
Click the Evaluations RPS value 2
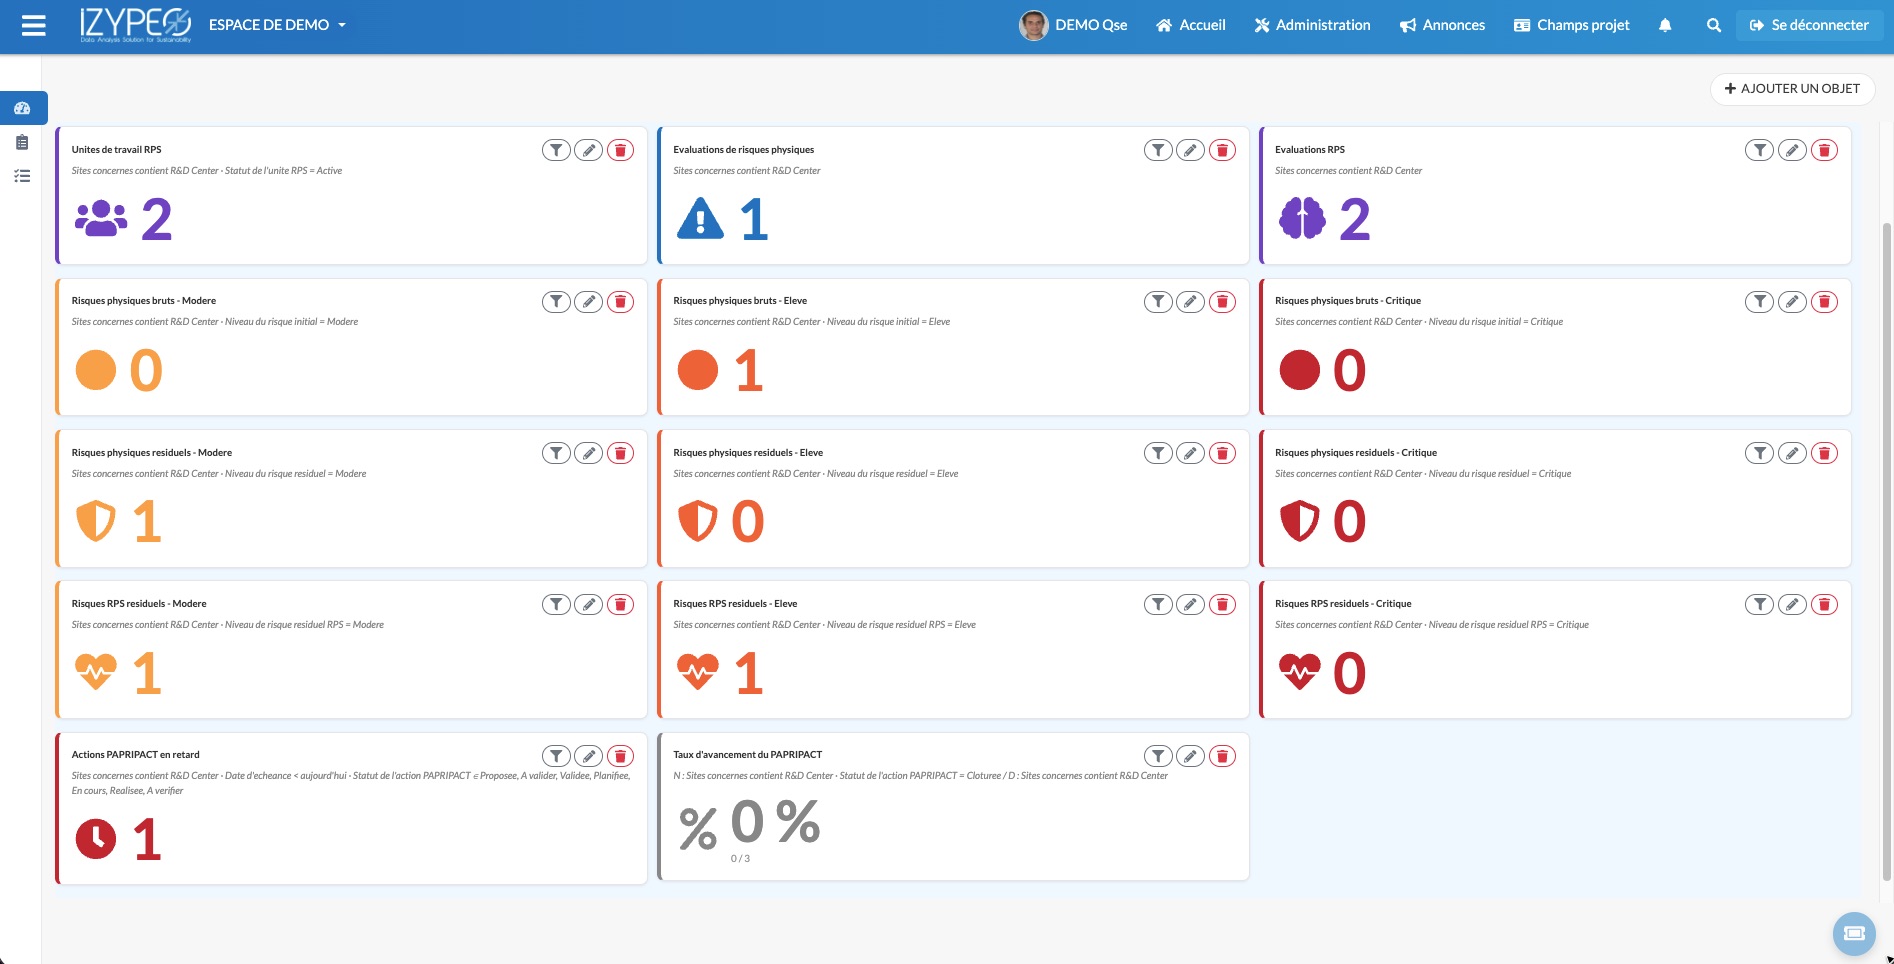pyautogui.click(x=1354, y=220)
